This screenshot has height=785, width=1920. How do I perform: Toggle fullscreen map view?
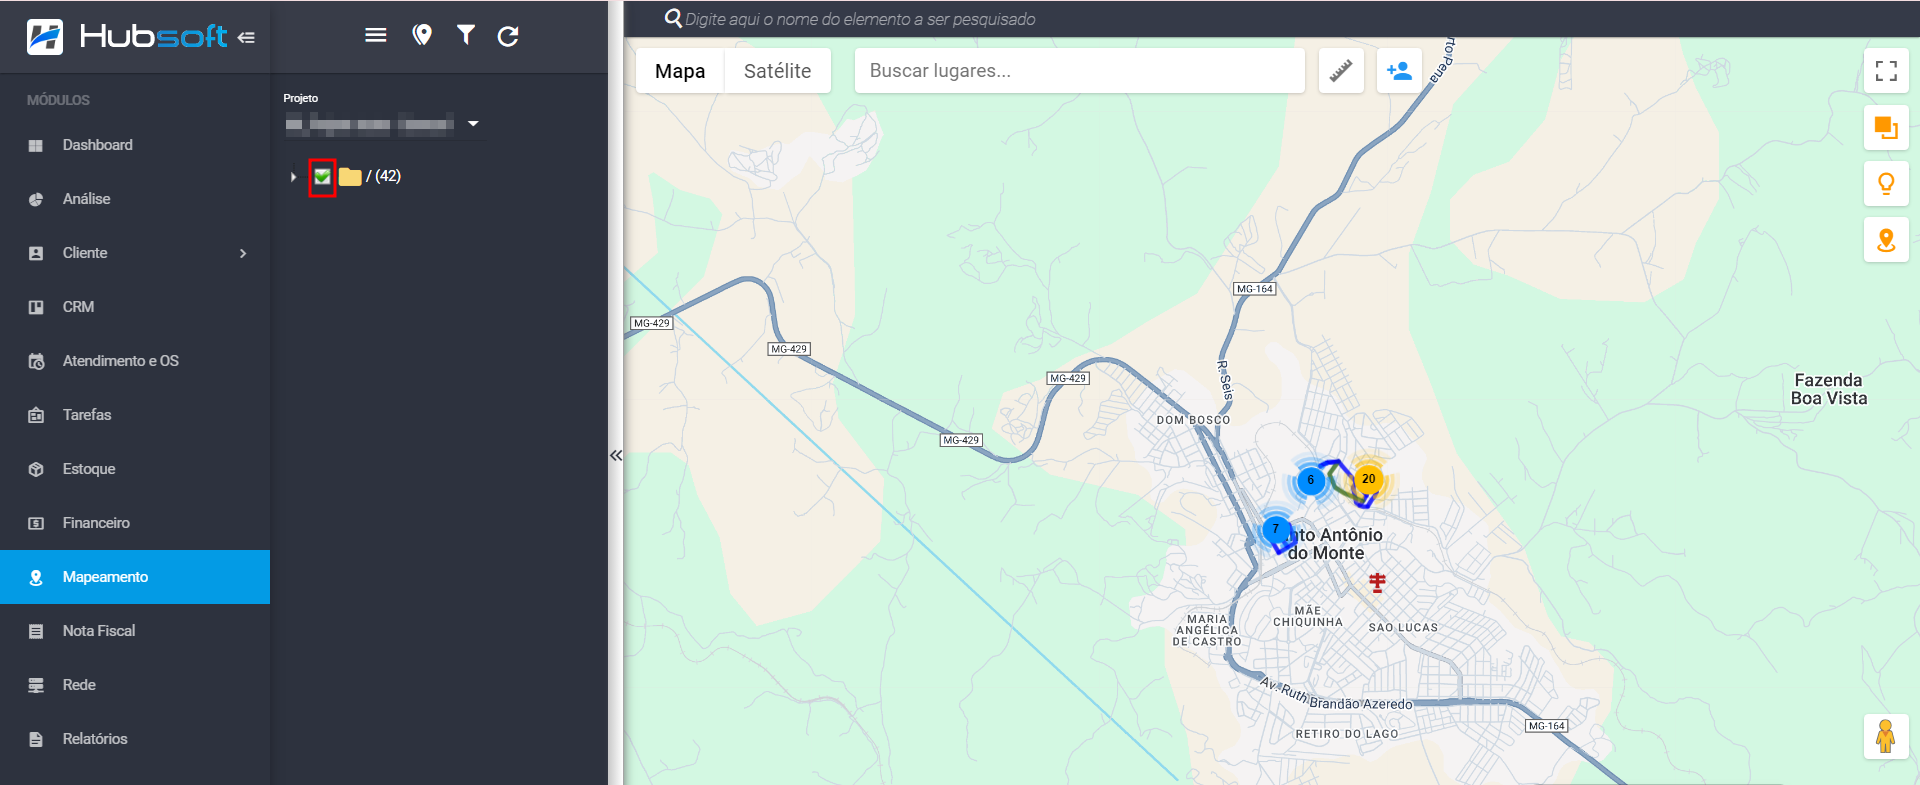pos(1886,71)
